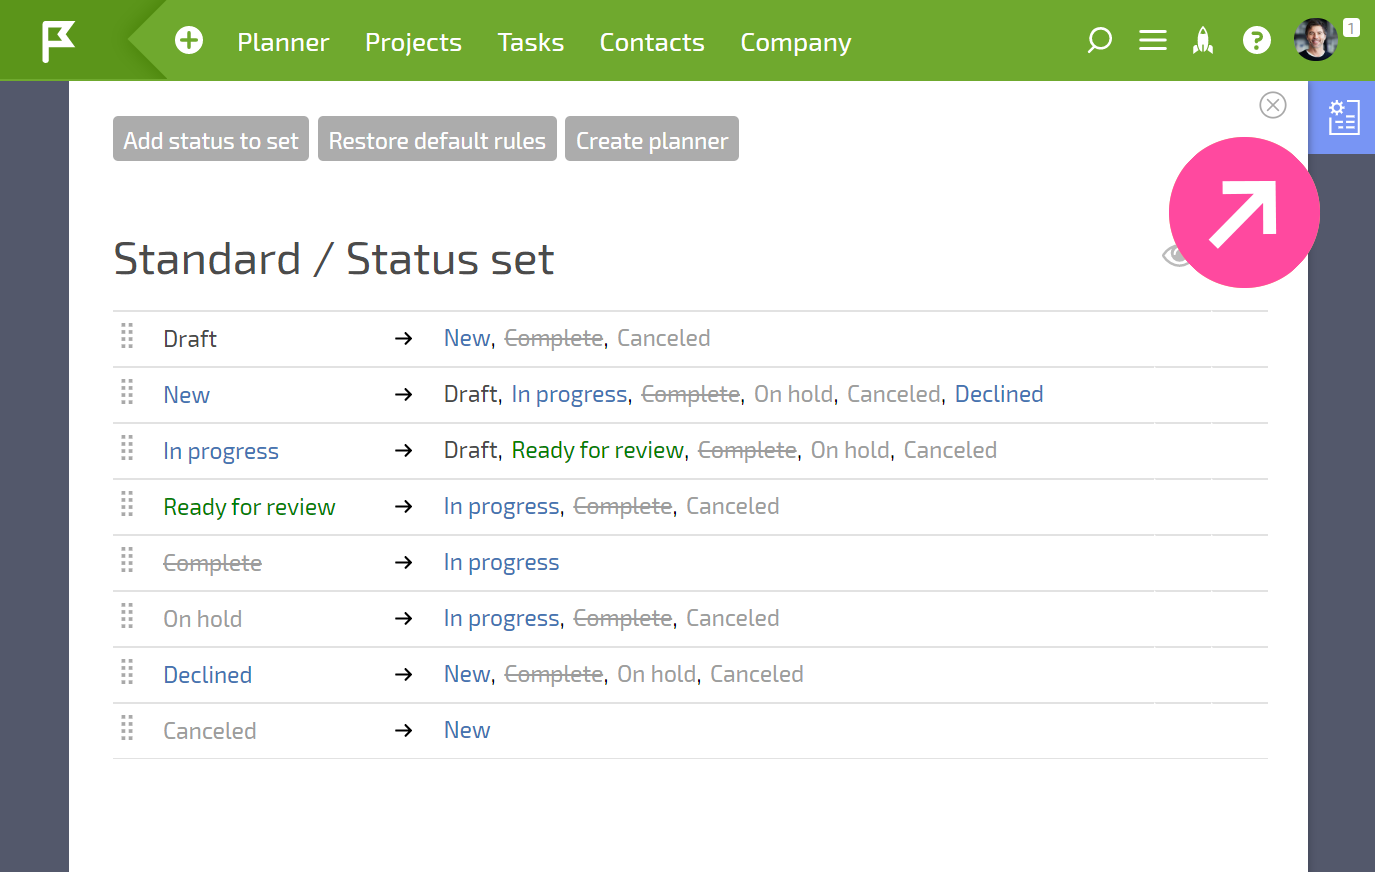Click the Add status to set button
1375x872 pixels.
(x=211, y=139)
